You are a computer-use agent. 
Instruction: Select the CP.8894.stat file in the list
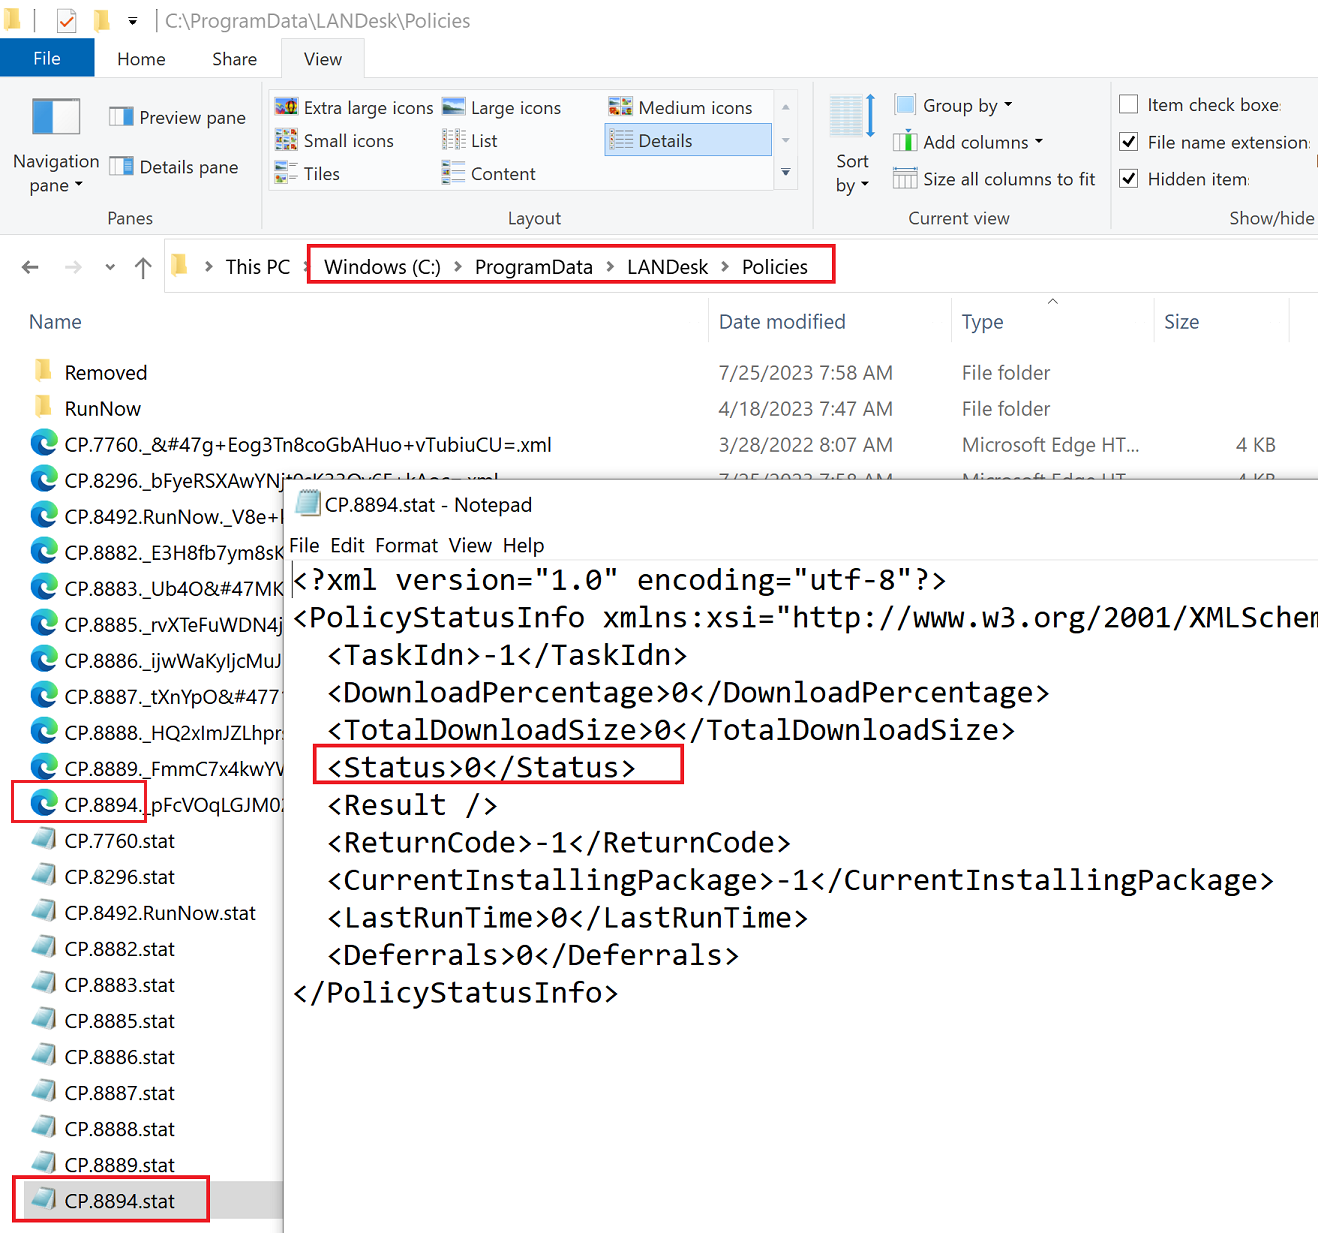point(119,1200)
